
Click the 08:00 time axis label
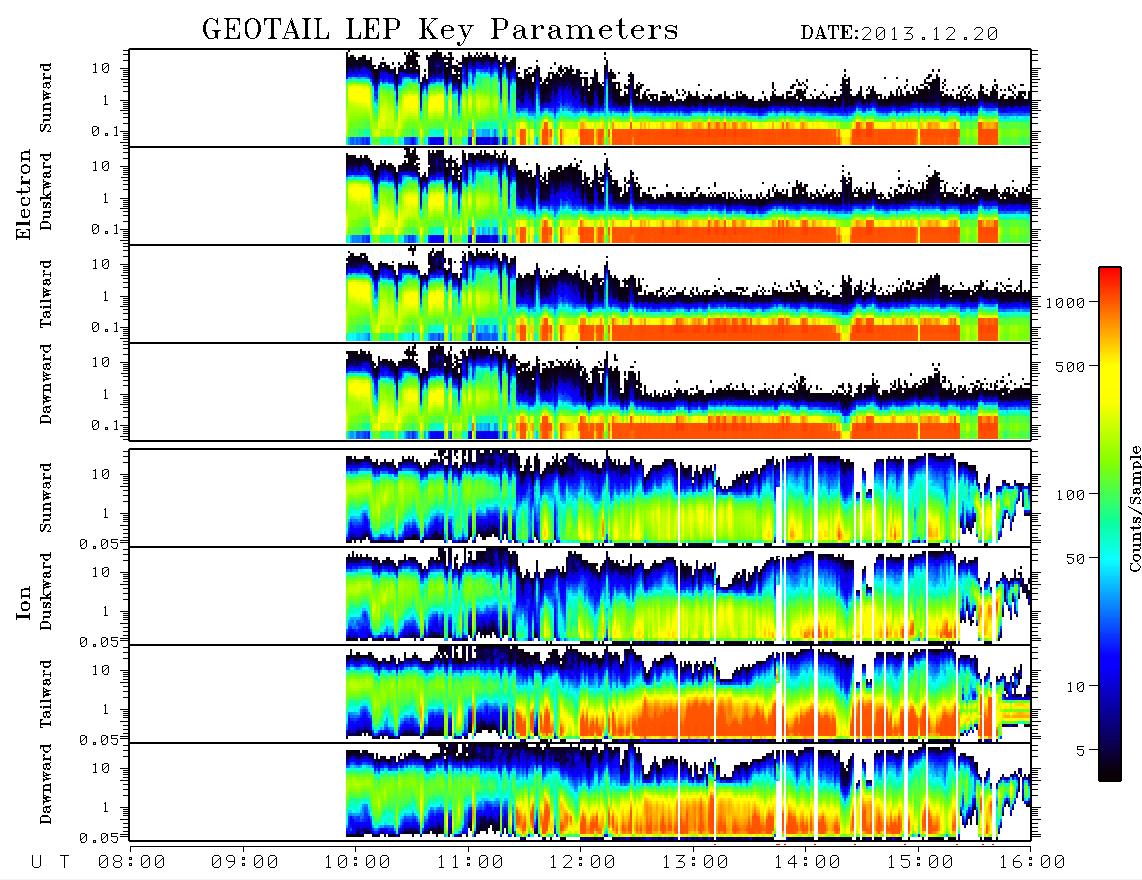[132, 862]
